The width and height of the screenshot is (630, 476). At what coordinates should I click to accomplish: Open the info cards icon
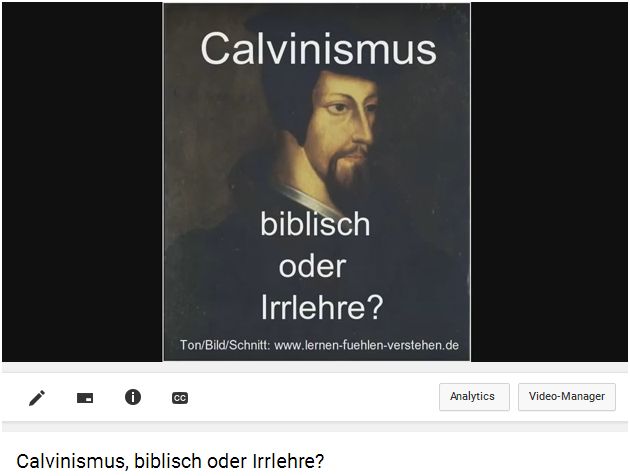click(133, 397)
